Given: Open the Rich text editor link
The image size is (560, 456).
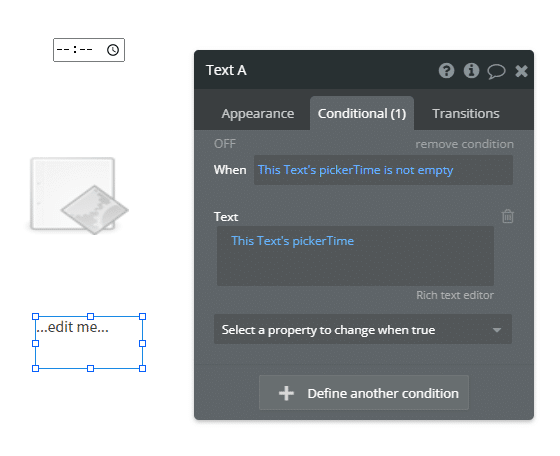Looking at the screenshot, I should 455,295.
